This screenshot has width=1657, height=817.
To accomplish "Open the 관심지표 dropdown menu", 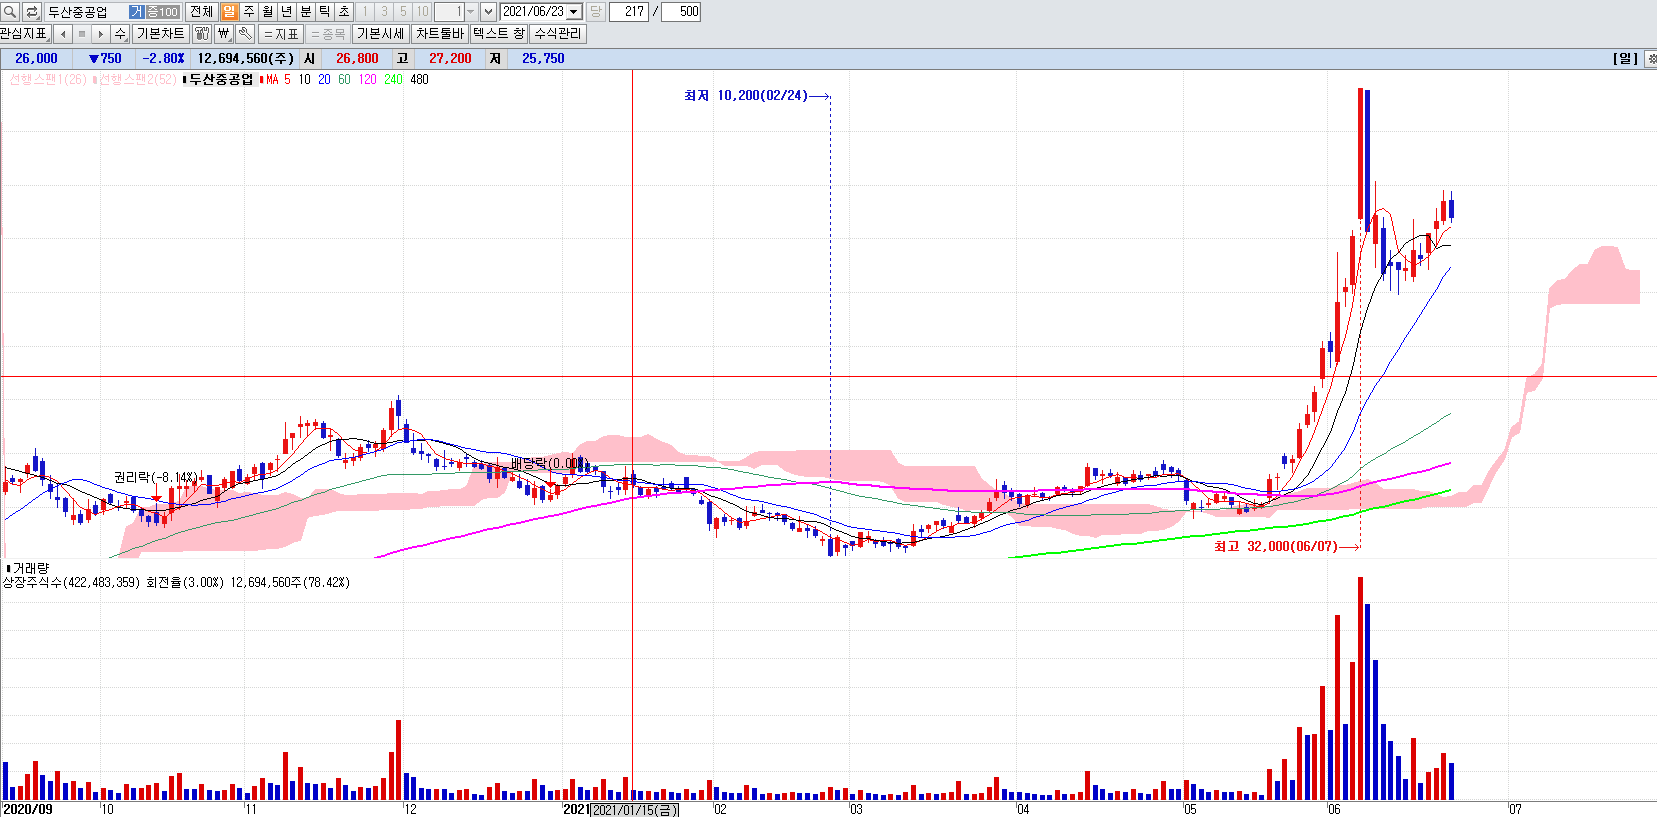I will (x=24, y=34).
